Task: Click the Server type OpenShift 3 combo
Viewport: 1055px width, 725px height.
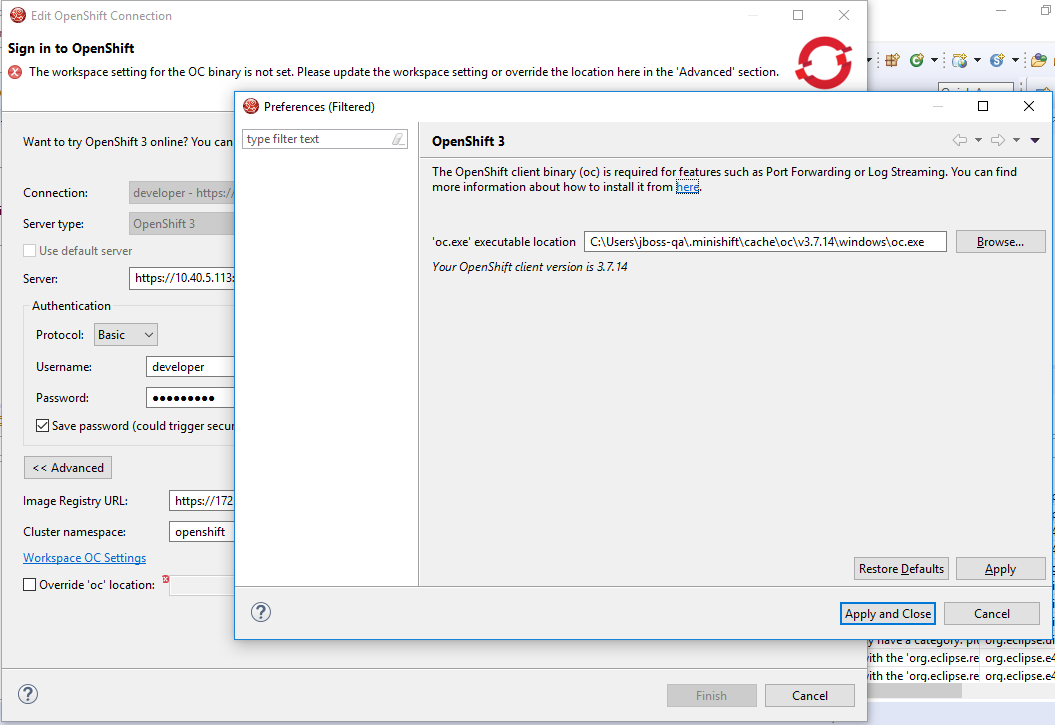Action: [181, 224]
